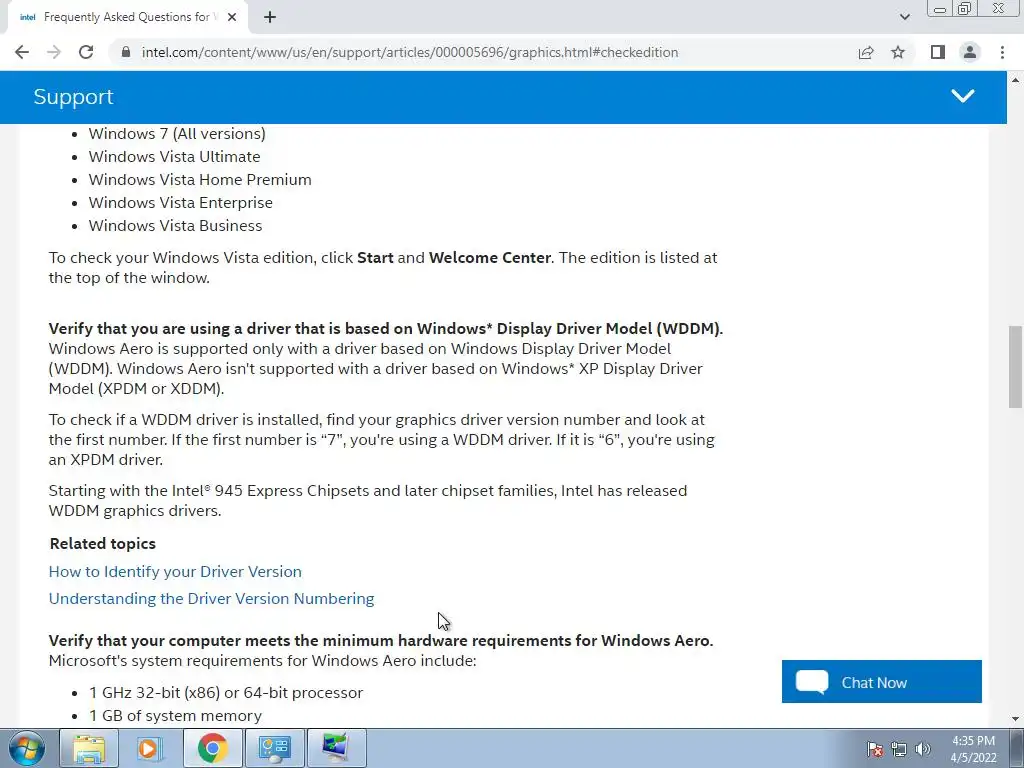
Task: Click the Support header title
Action: click(73, 97)
